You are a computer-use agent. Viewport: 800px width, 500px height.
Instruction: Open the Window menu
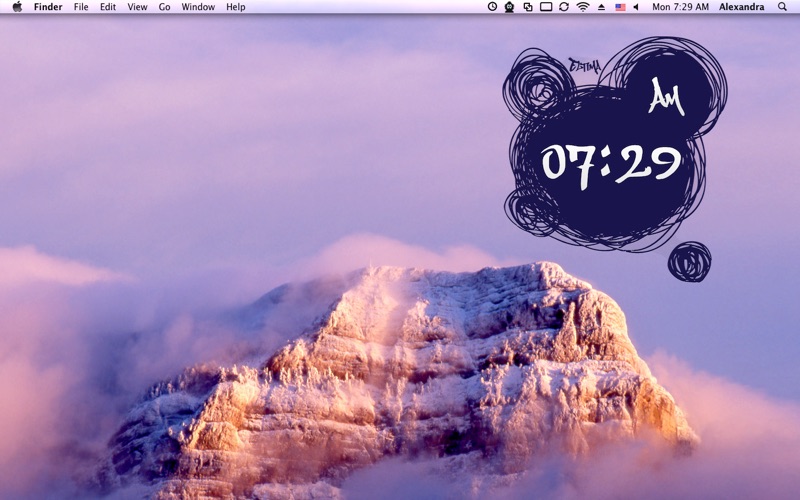[198, 7]
